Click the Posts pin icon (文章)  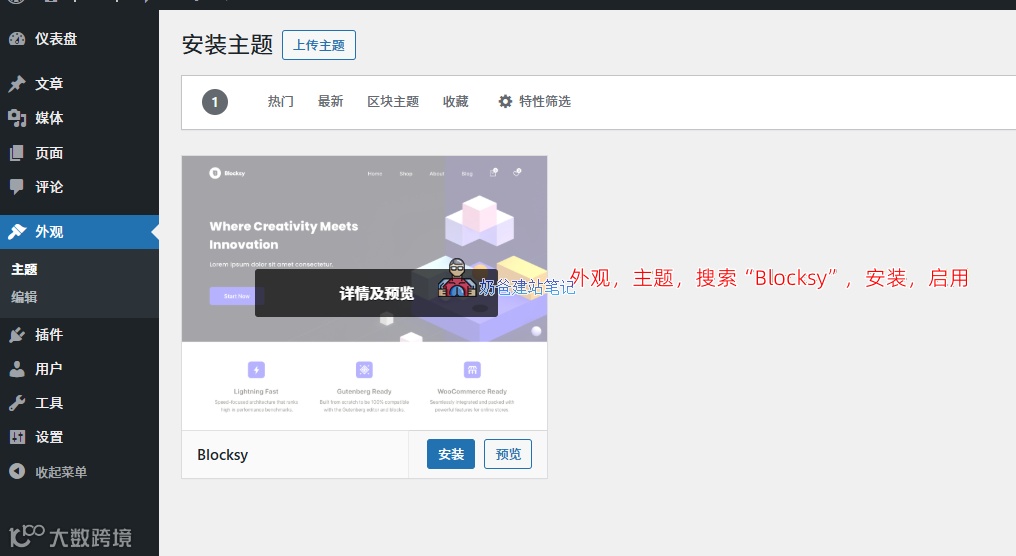coord(17,84)
